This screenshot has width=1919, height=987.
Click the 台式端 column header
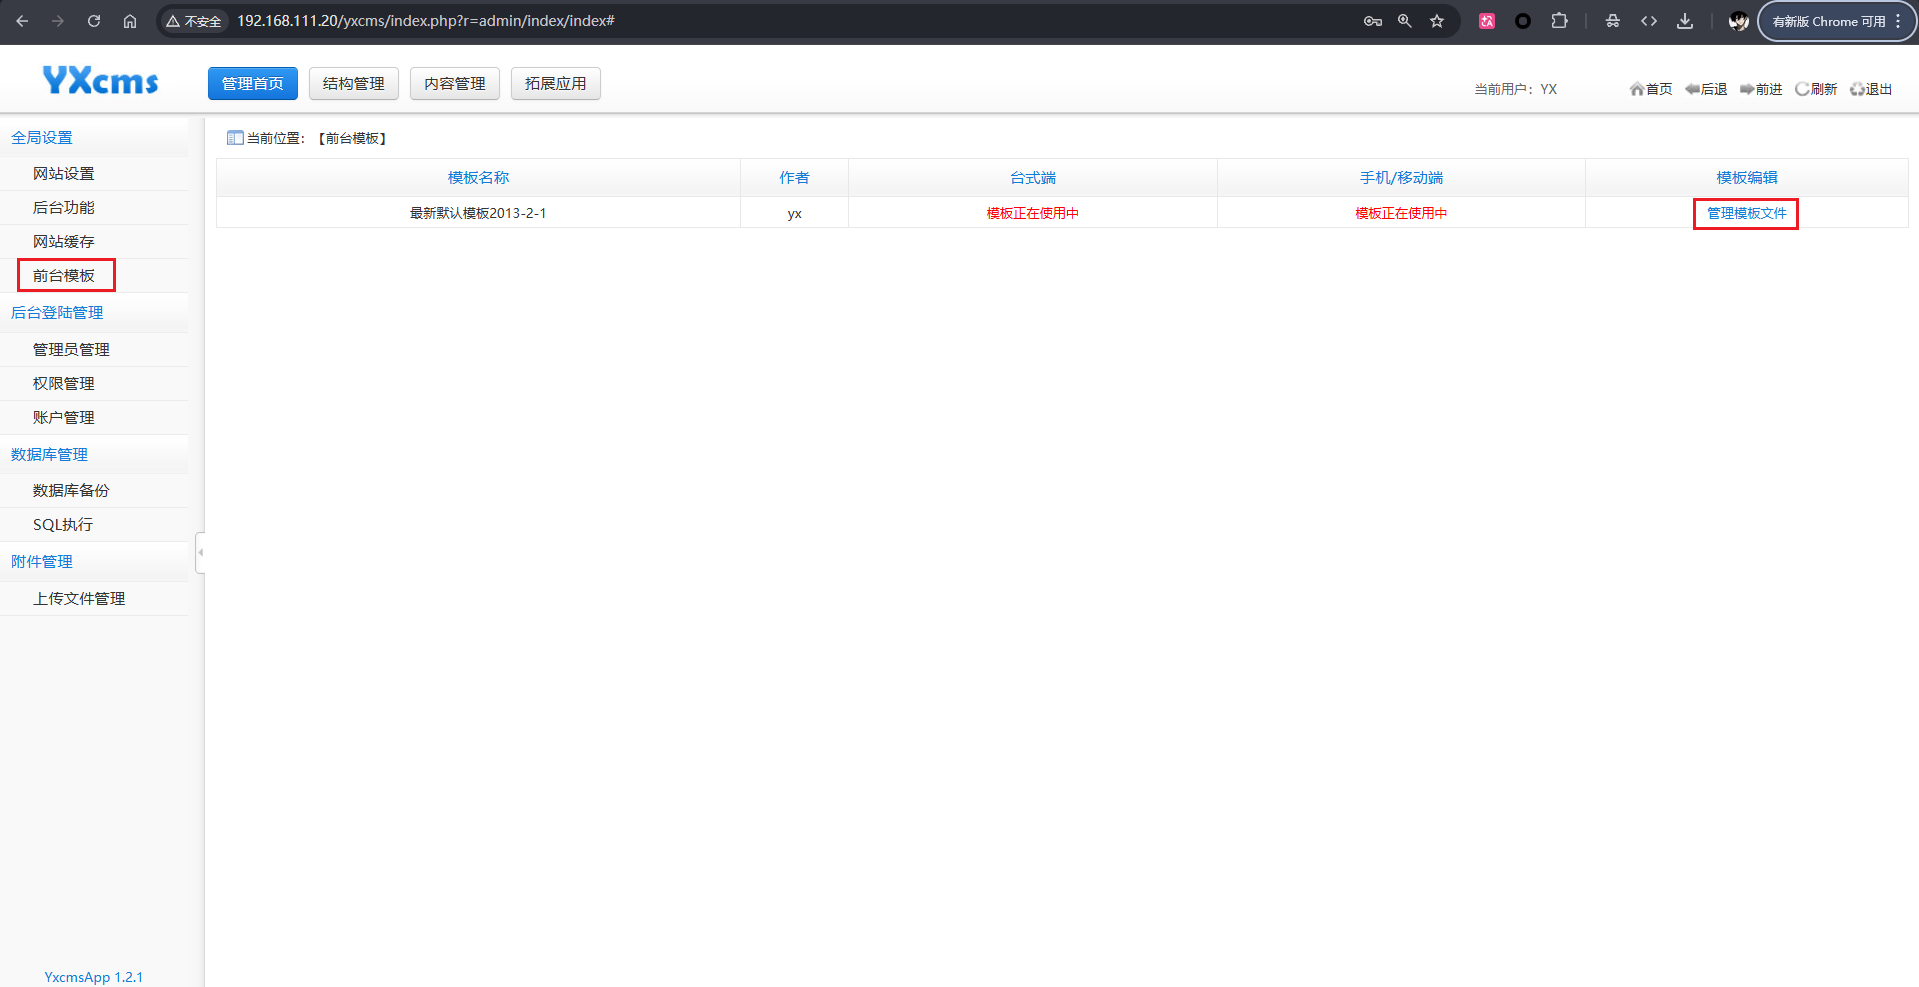click(x=1033, y=178)
